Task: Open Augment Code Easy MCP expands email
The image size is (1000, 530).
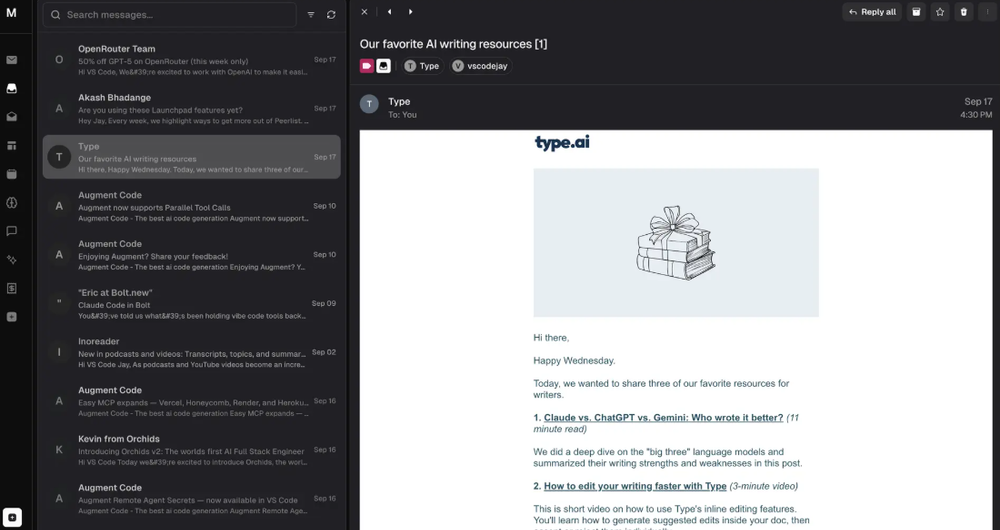Action: [191, 401]
